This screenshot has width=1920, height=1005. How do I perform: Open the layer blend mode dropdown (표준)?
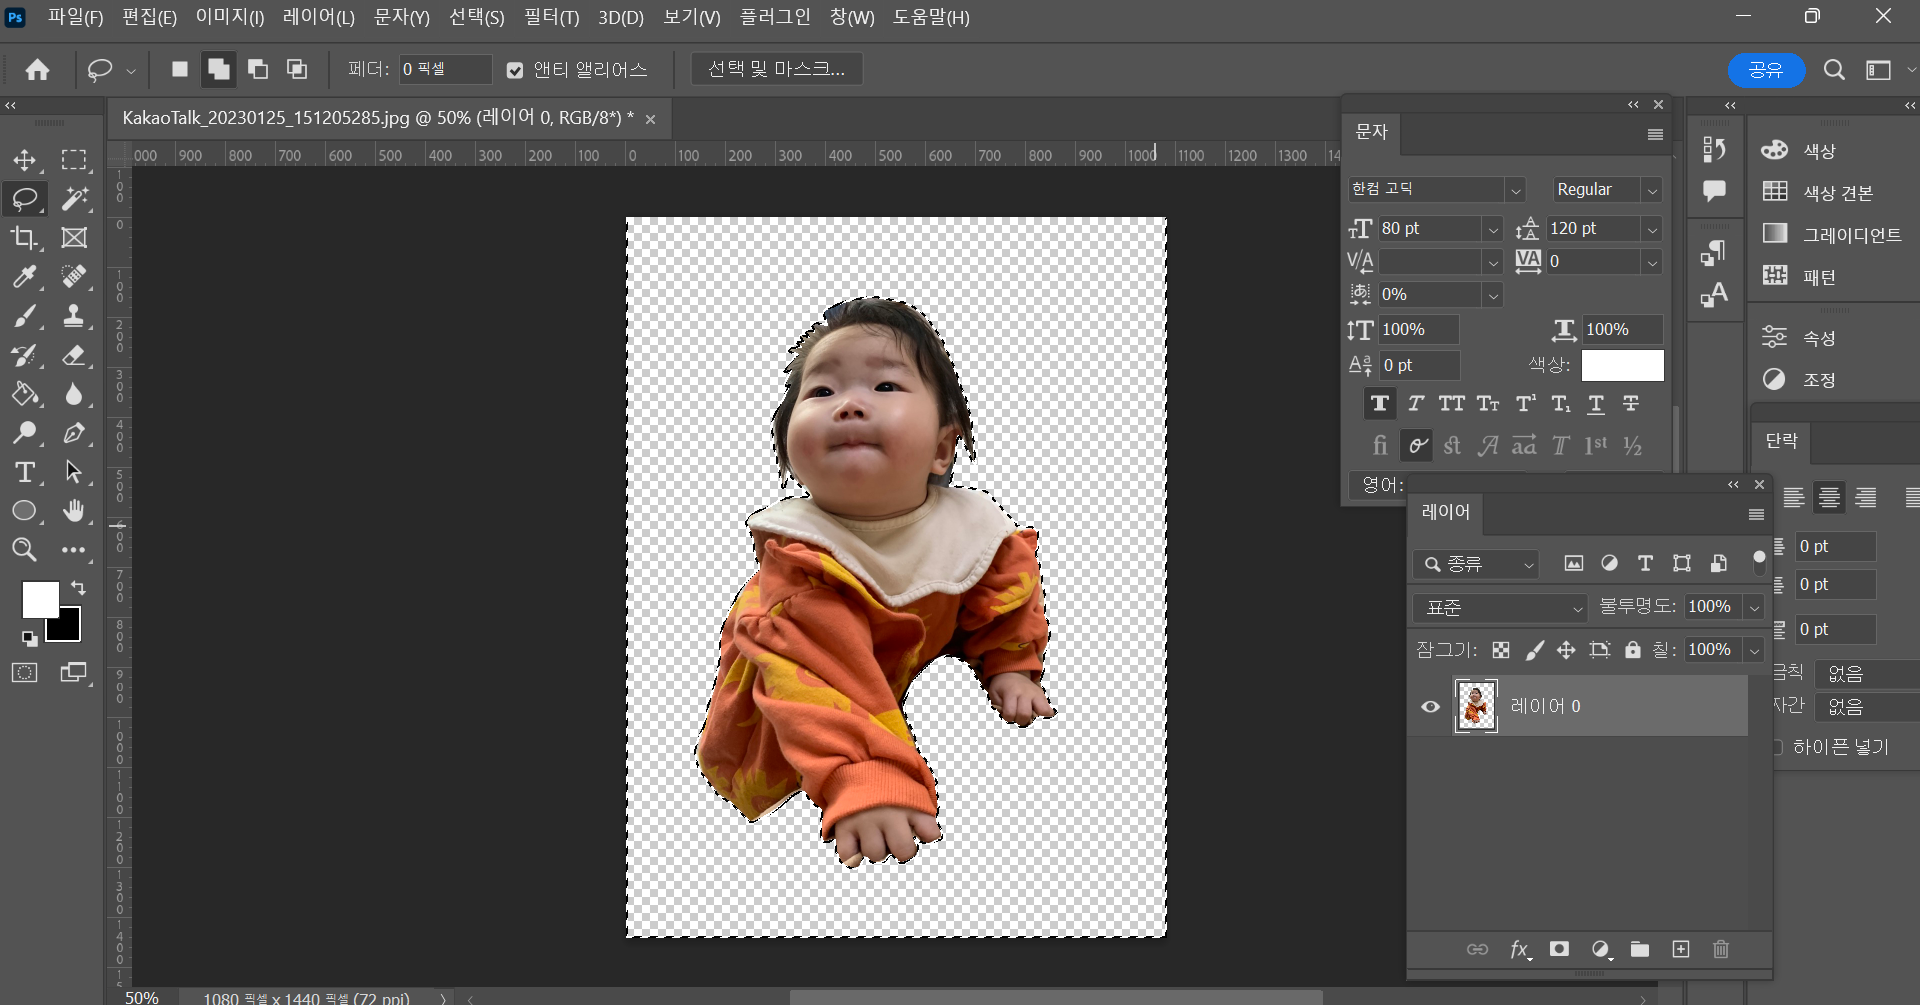(x=1501, y=607)
